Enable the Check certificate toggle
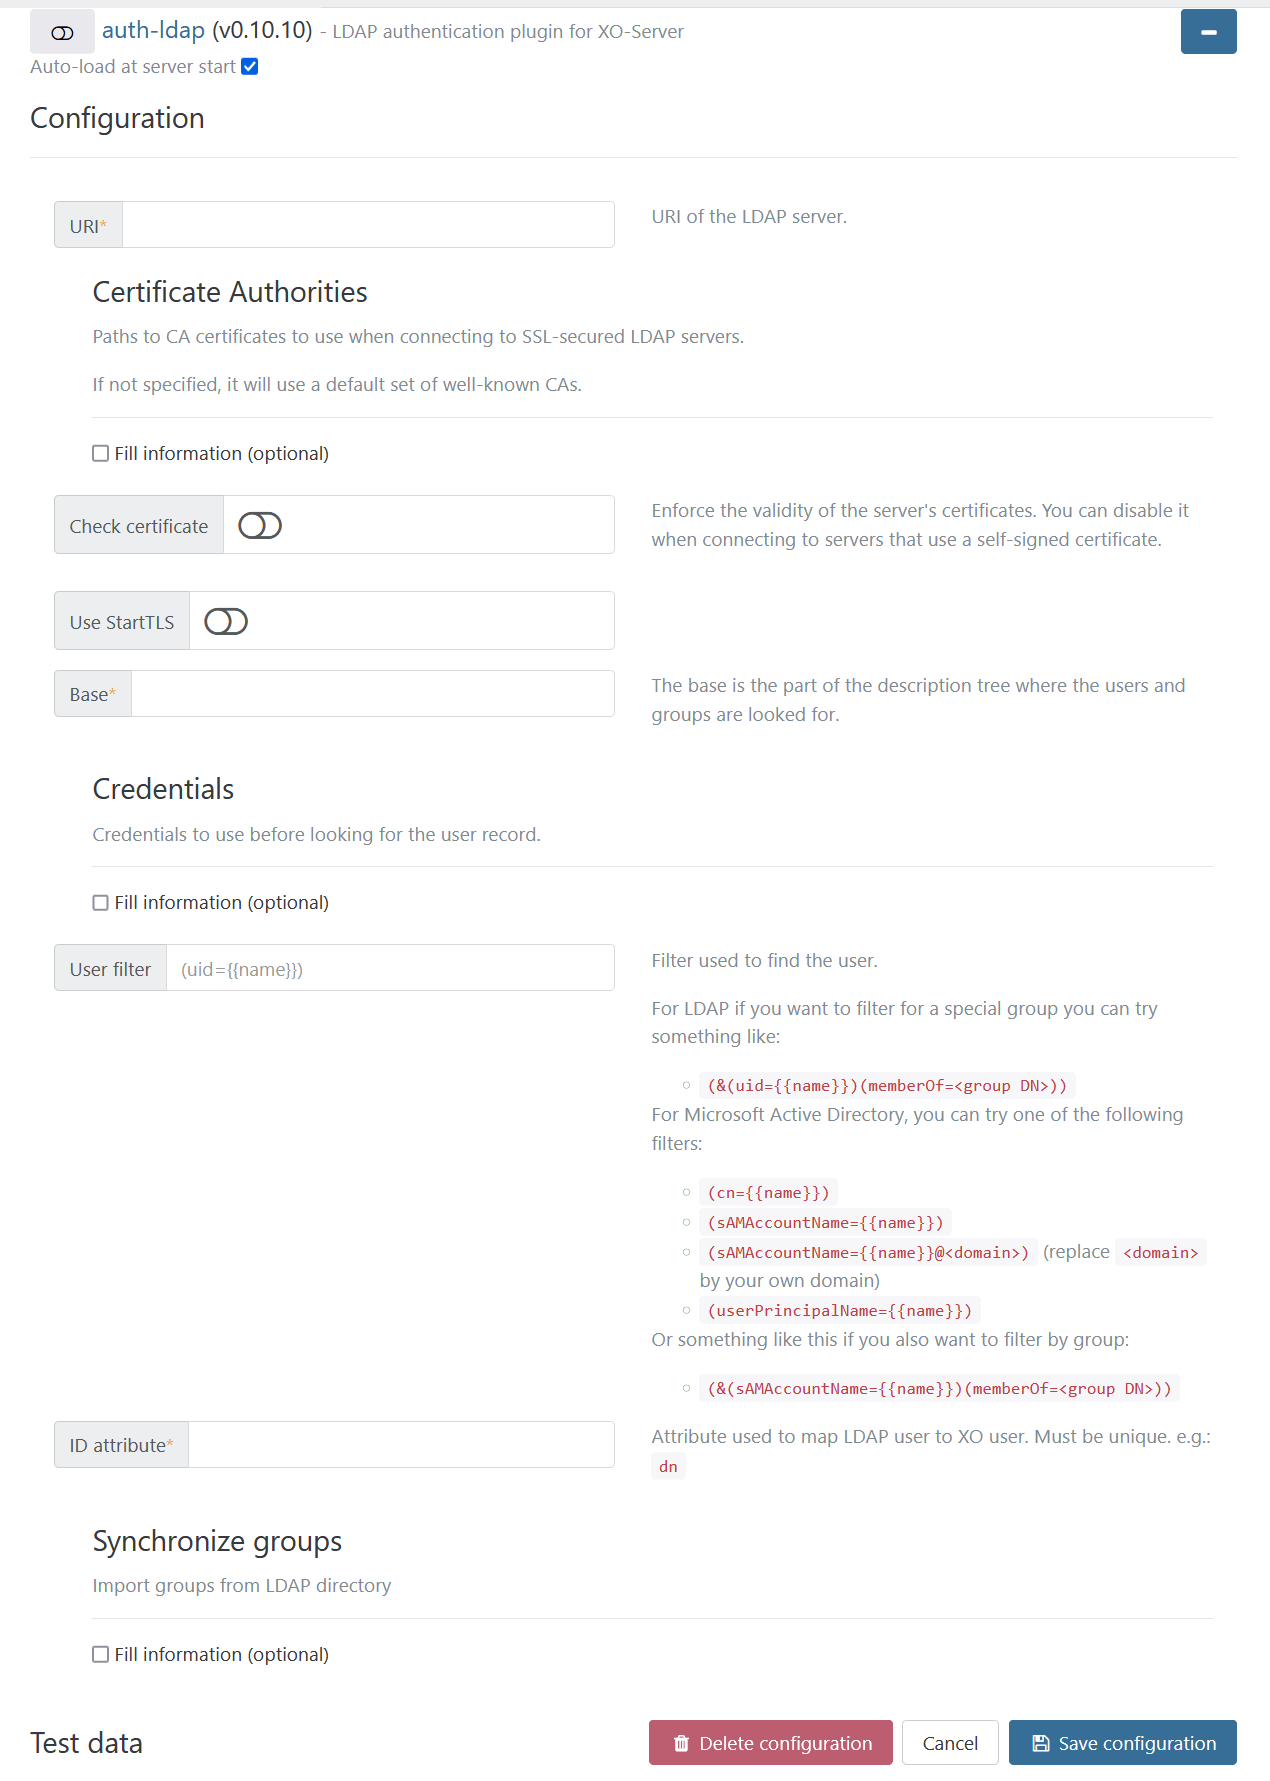The width and height of the screenshot is (1270, 1781). (259, 524)
